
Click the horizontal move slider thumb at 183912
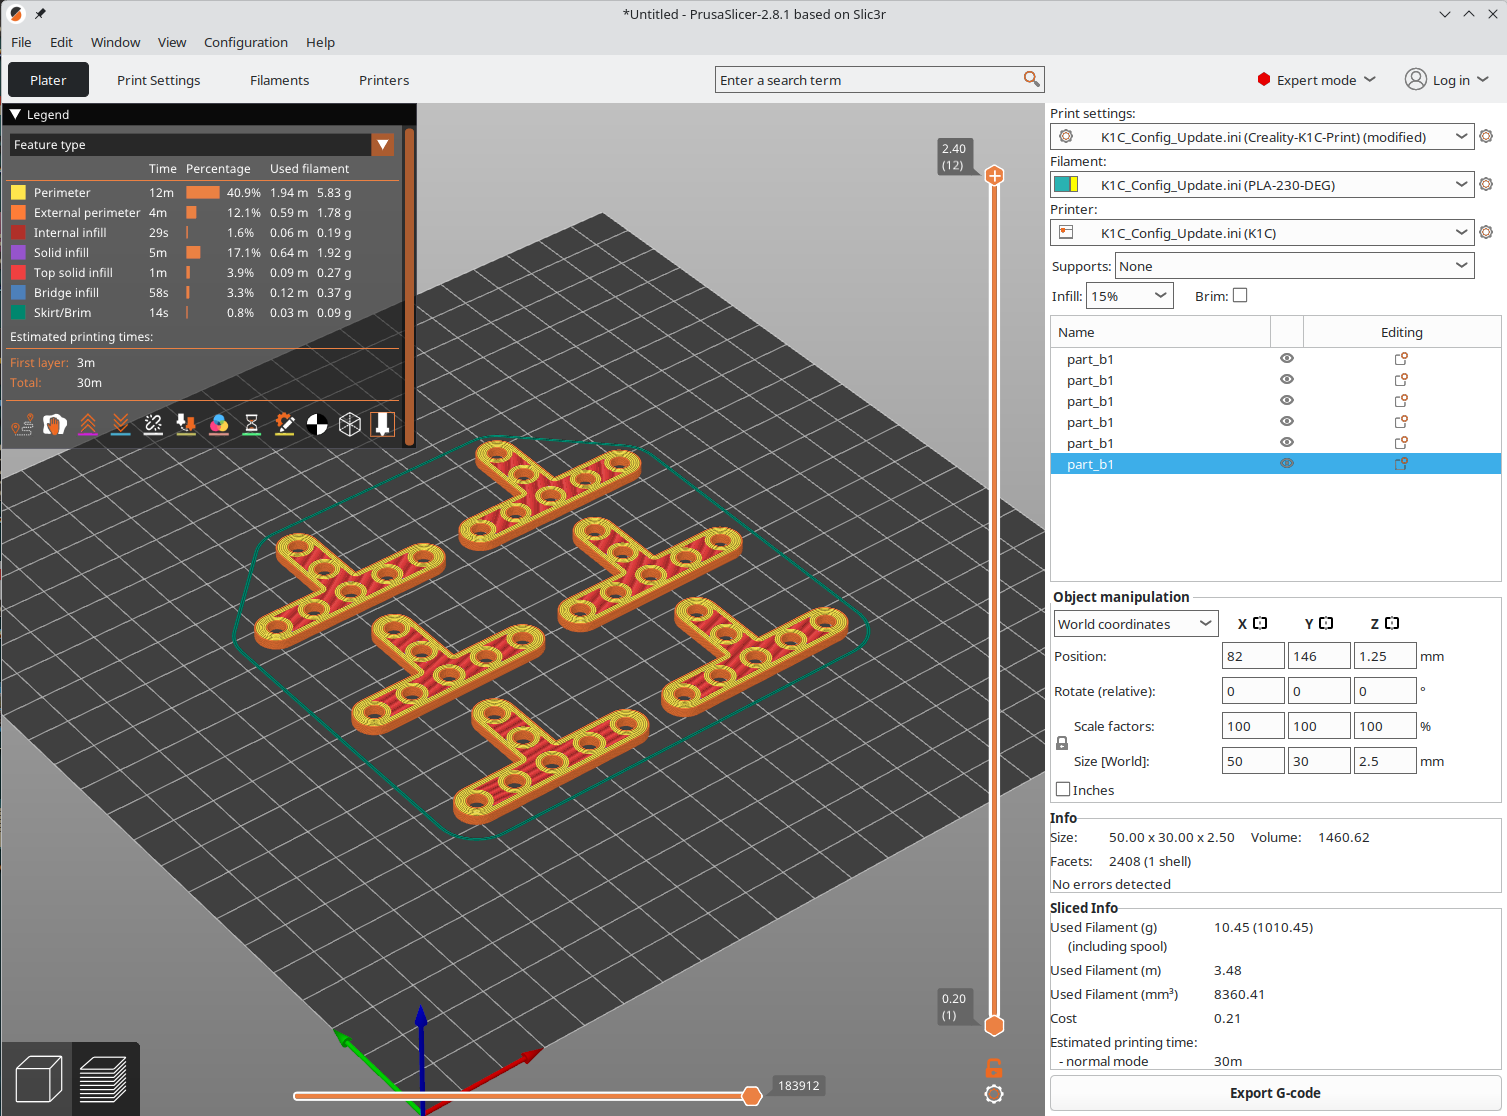pos(752,1096)
